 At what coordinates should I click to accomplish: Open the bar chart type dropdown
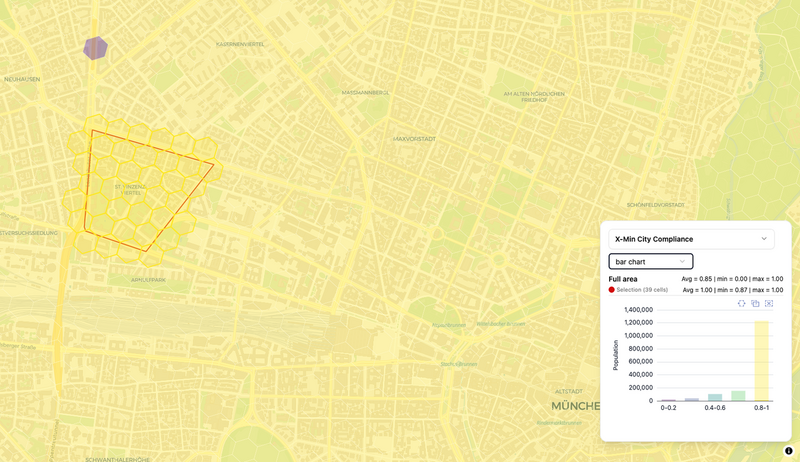(651, 262)
